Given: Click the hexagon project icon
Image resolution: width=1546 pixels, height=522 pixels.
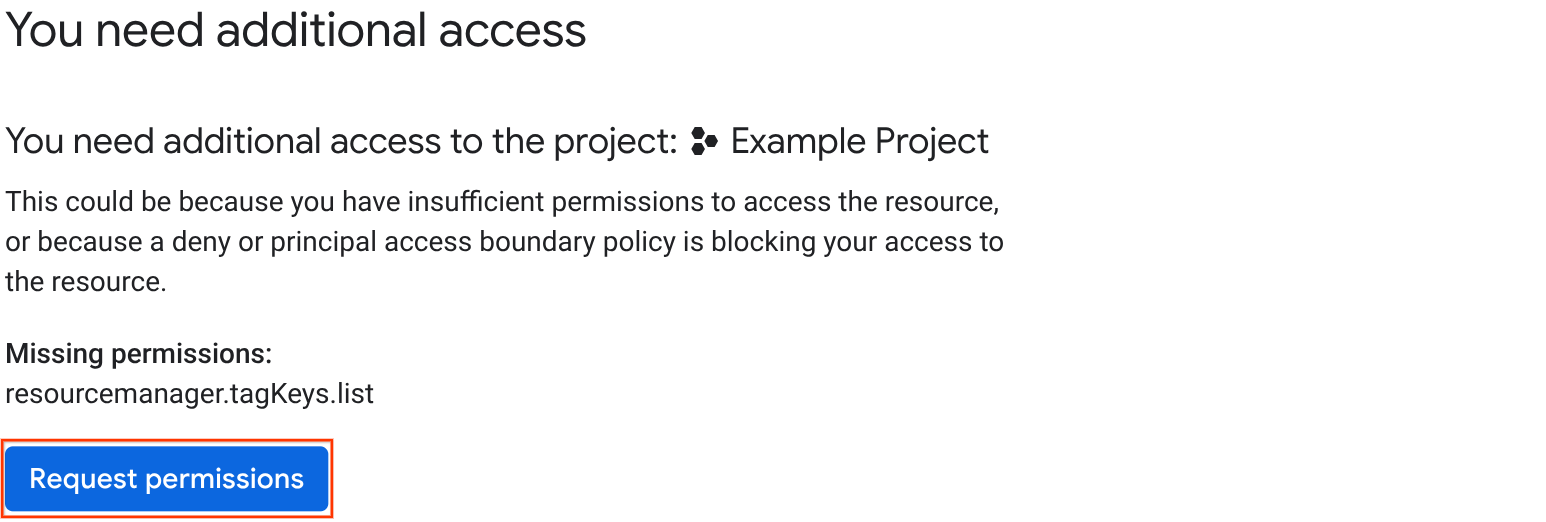Looking at the screenshot, I should [x=704, y=142].
